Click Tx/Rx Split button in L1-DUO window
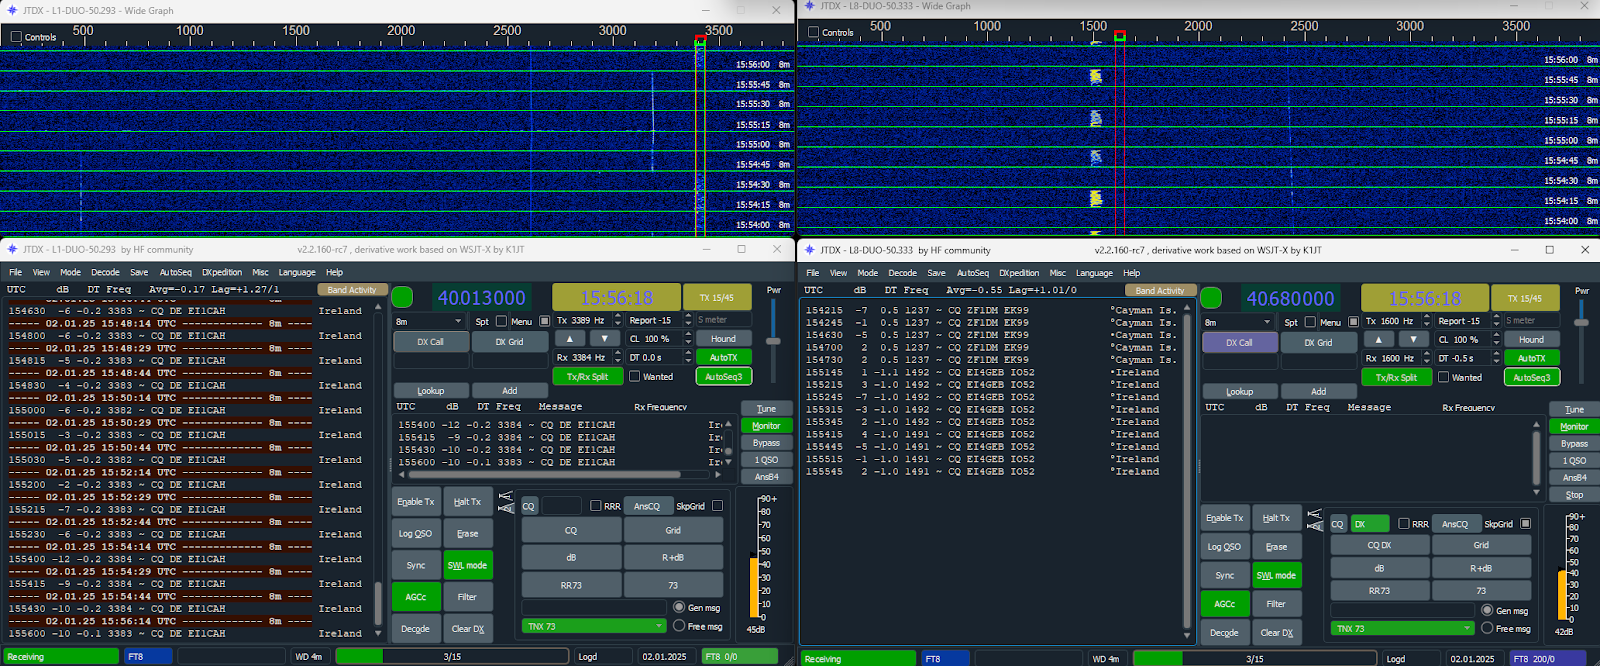This screenshot has width=1600, height=666. click(587, 376)
